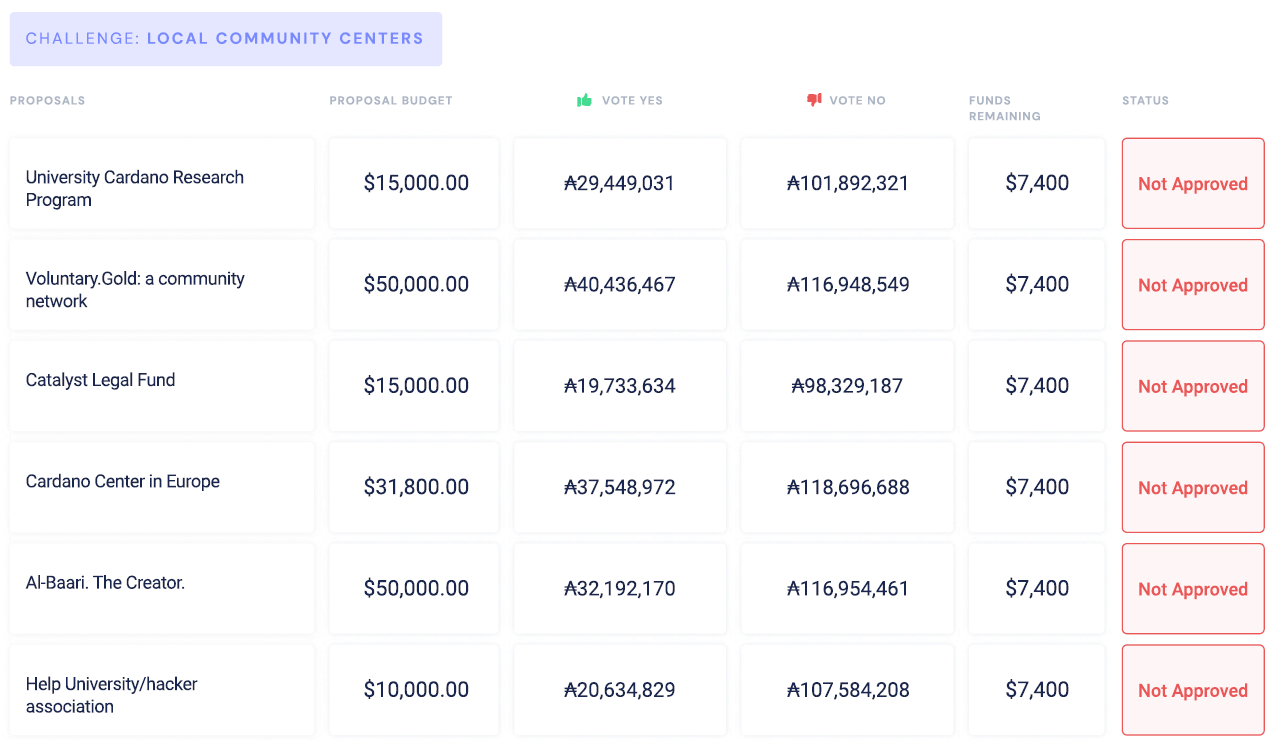The image size is (1276, 740).
Task: Open University Cardano Research Program proposal
Action: click(x=135, y=188)
